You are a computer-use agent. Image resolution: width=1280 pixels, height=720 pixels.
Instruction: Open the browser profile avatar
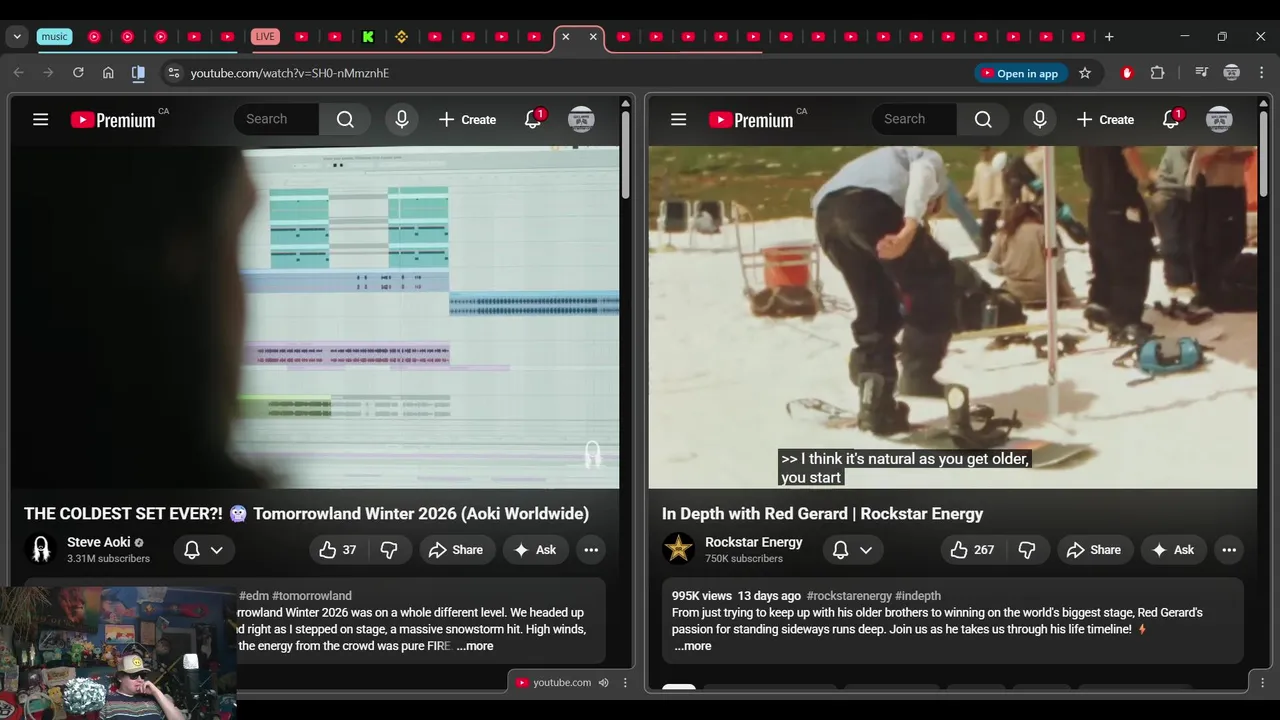(x=1232, y=73)
